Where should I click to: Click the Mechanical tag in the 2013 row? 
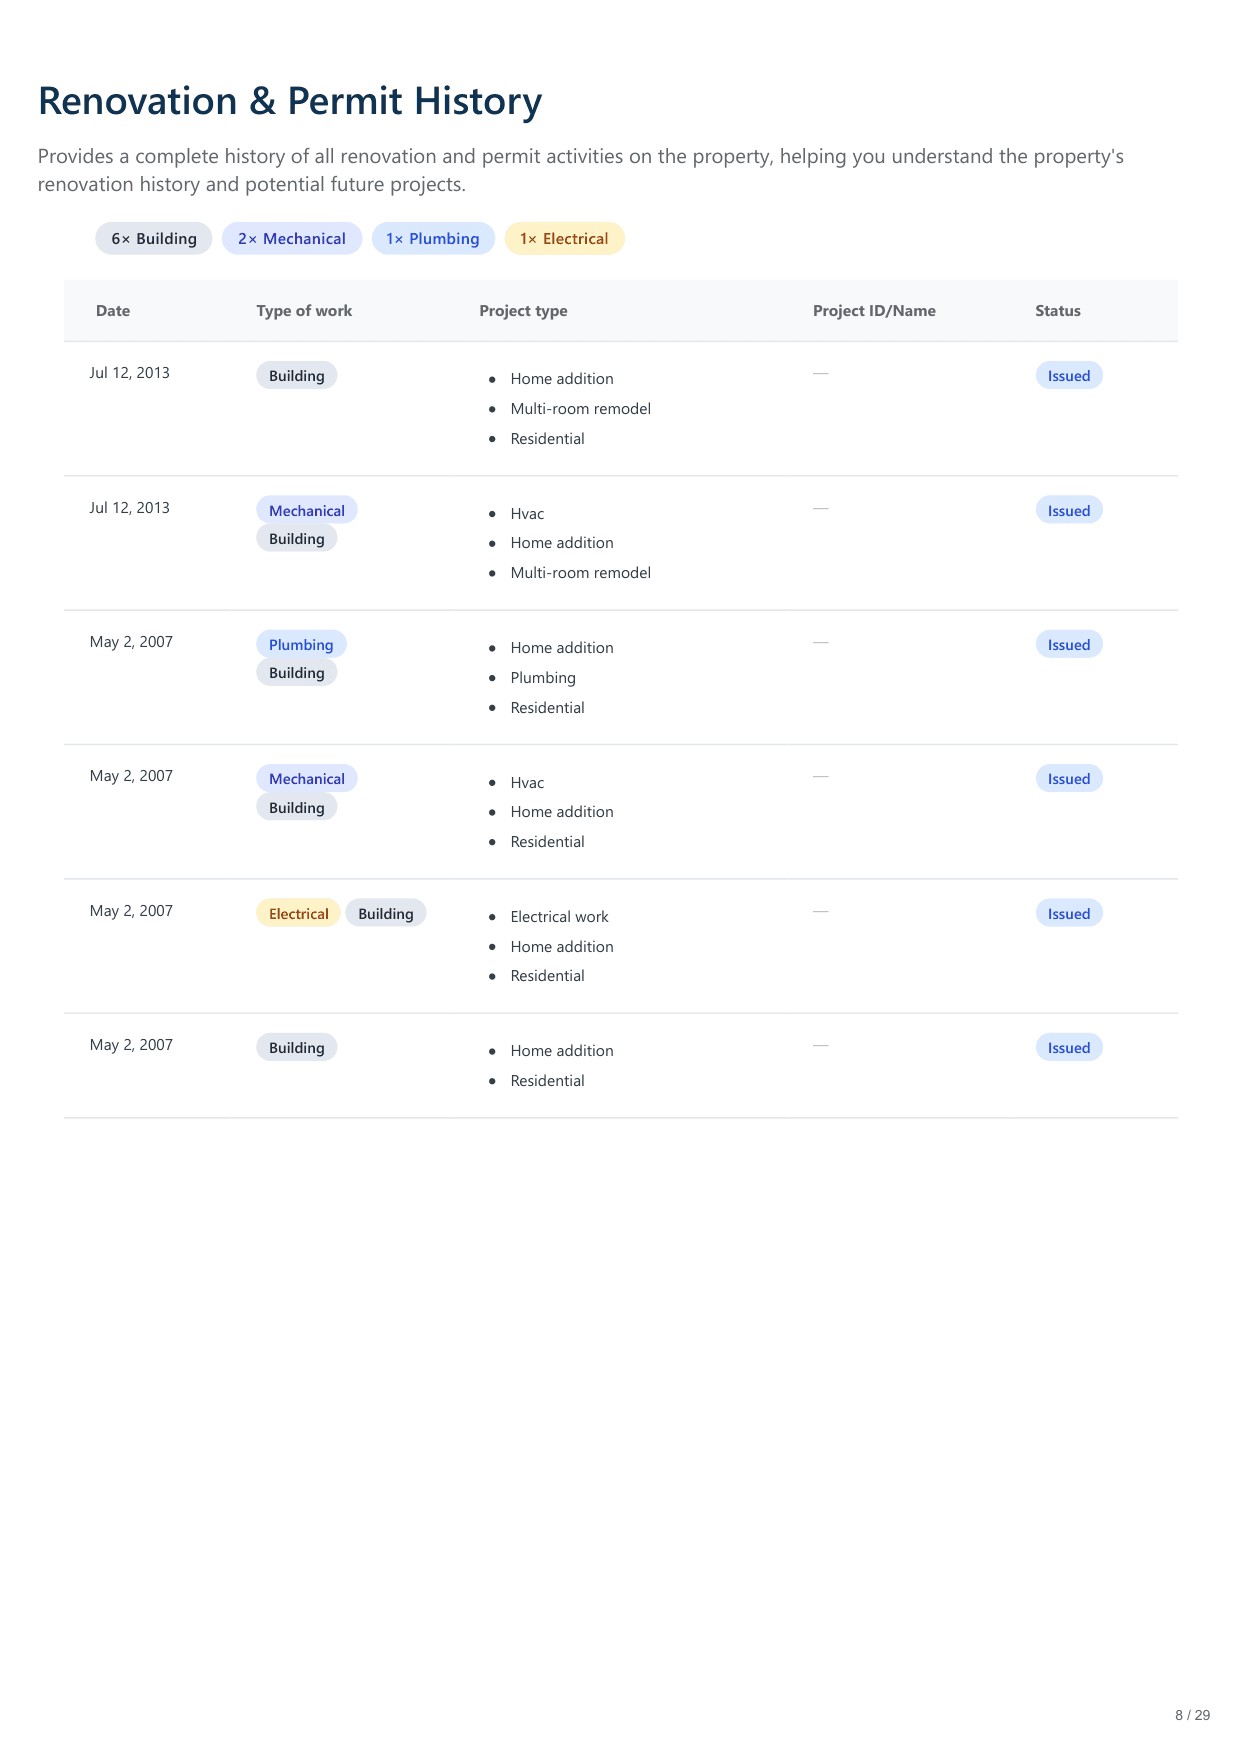click(x=306, y=511)
